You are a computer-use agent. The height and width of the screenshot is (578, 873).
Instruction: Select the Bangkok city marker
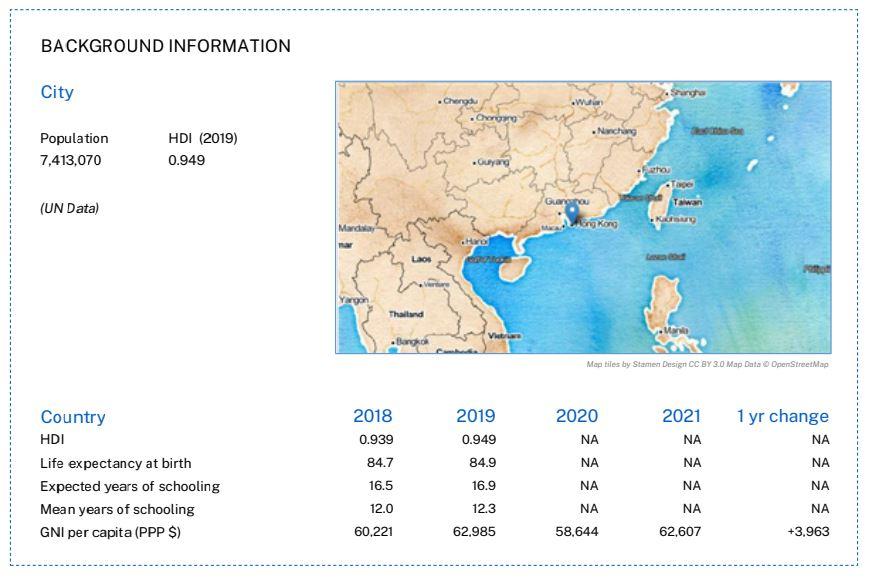394,342
